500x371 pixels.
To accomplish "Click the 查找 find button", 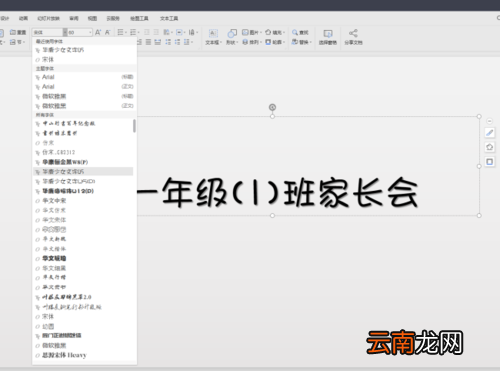I will coord(300,32).
